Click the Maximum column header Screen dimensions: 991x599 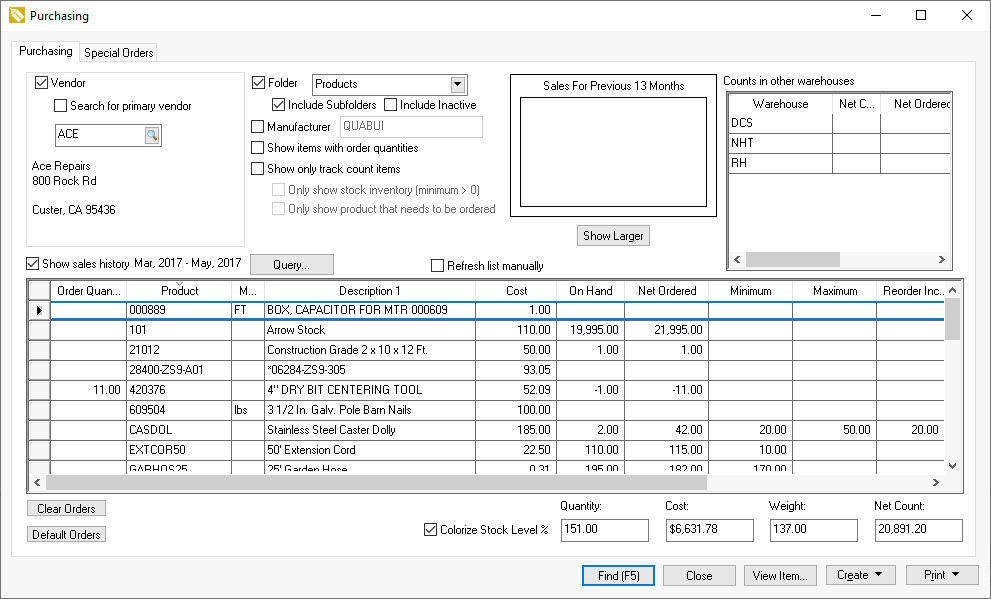835,291
